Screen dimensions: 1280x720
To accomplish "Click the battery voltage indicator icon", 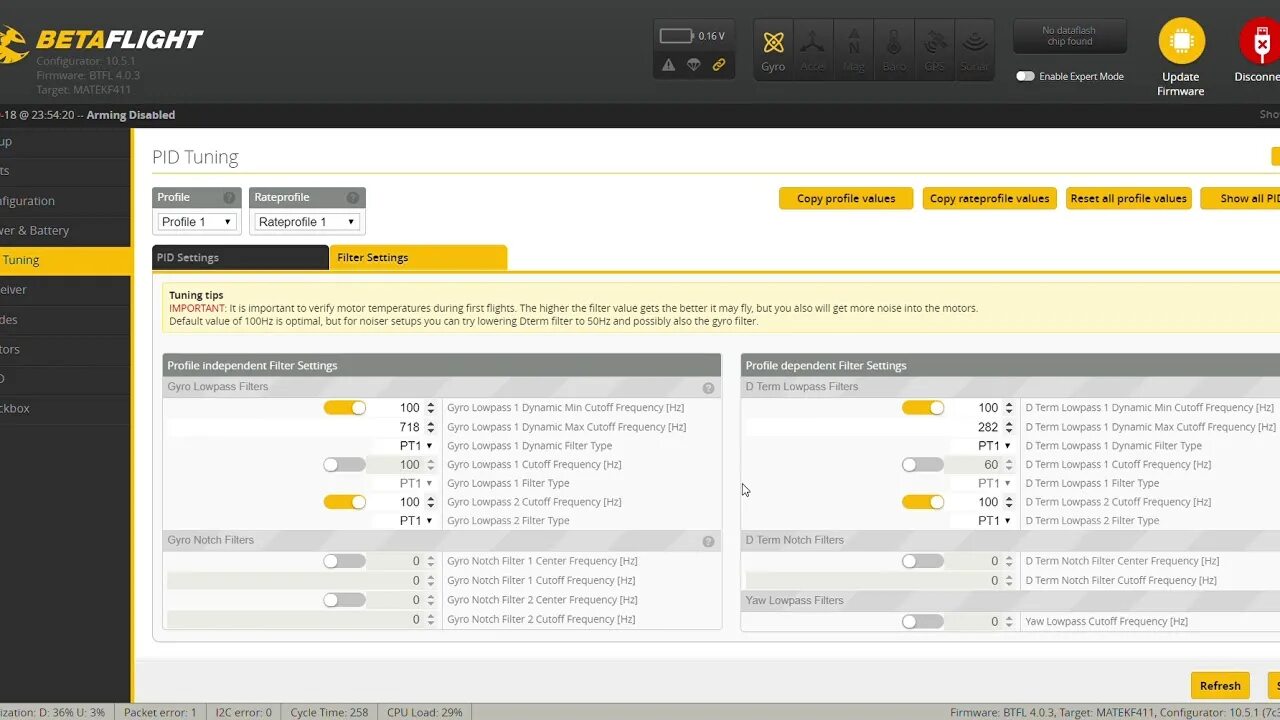I will point(677,36).
